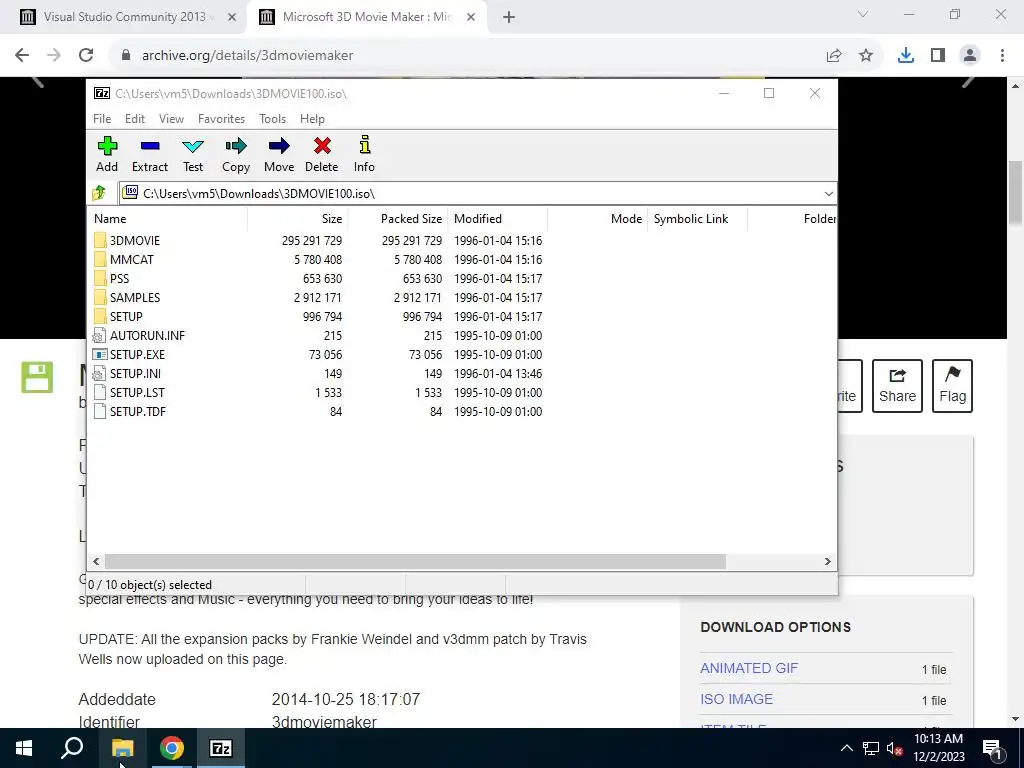Bookmark this page with the star icon

(x=866, y=56)
